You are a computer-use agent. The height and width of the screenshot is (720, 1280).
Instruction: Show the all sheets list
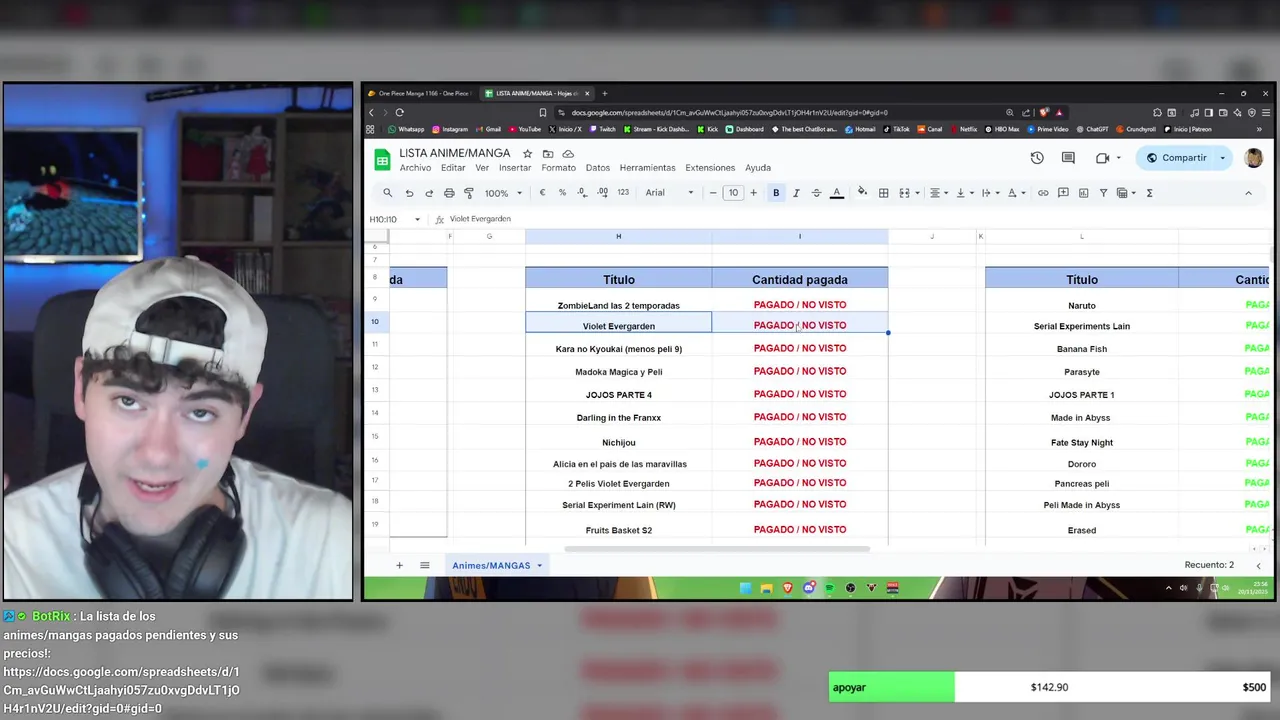point(424,565)
